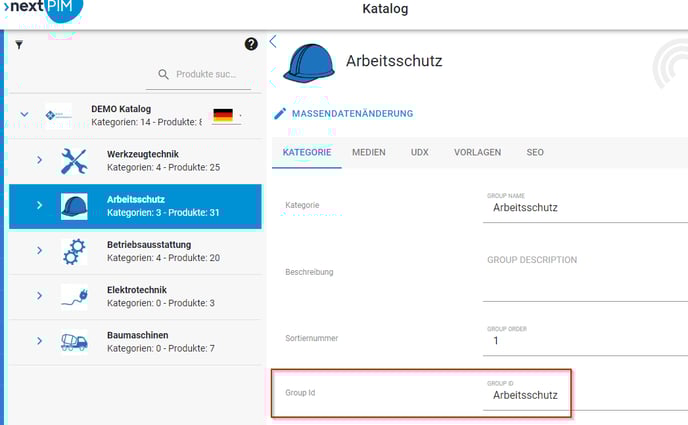Go to the VORLAGEN tab
This screenshot has width=688, height=425.
click(477, 152)
